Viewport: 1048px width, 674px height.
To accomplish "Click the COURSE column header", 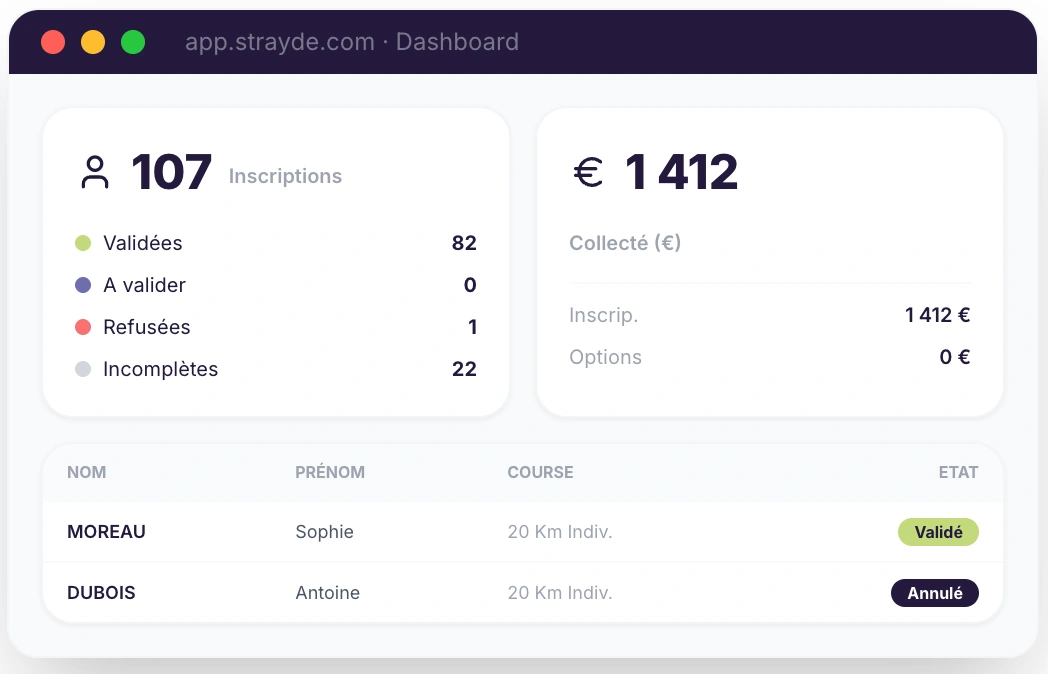I will [540, 472].
